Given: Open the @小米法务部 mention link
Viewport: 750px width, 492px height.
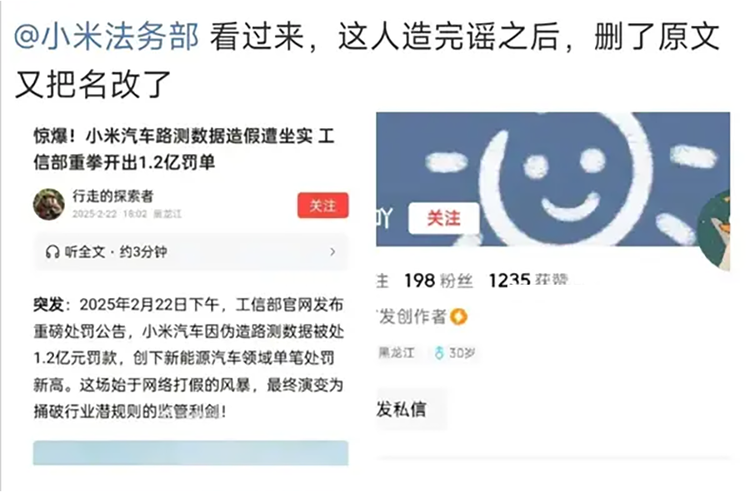Looking at the screenshot, I should (106, 37).
